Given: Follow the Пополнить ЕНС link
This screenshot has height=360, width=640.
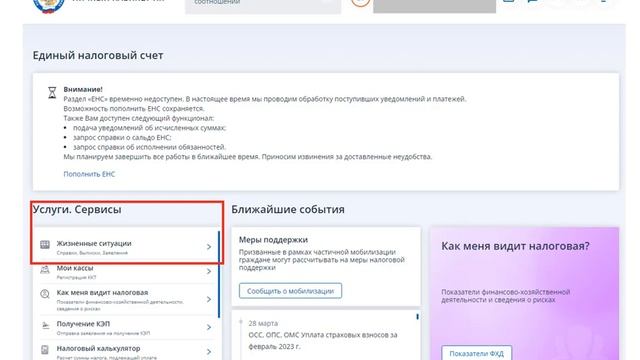Looking at the screenshot, I should pos(89,174).
